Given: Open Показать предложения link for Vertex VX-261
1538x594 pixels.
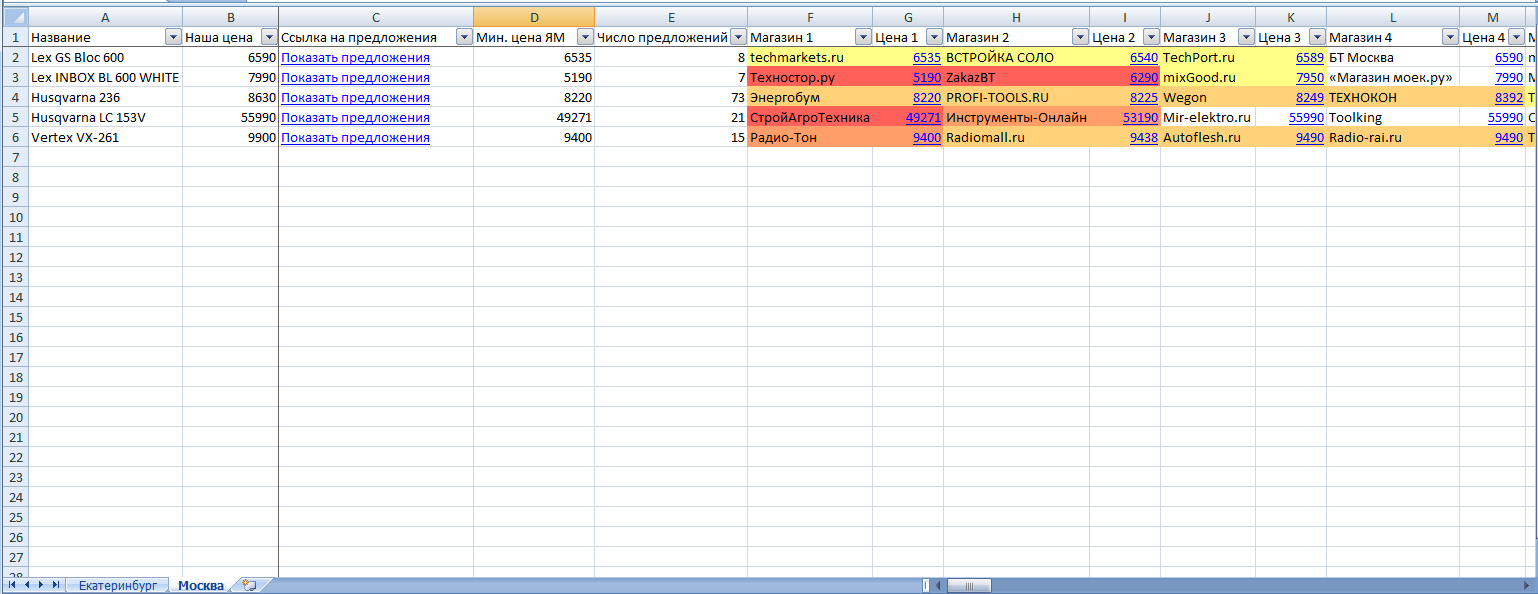Looking at the screenshot, I should 355,137.
